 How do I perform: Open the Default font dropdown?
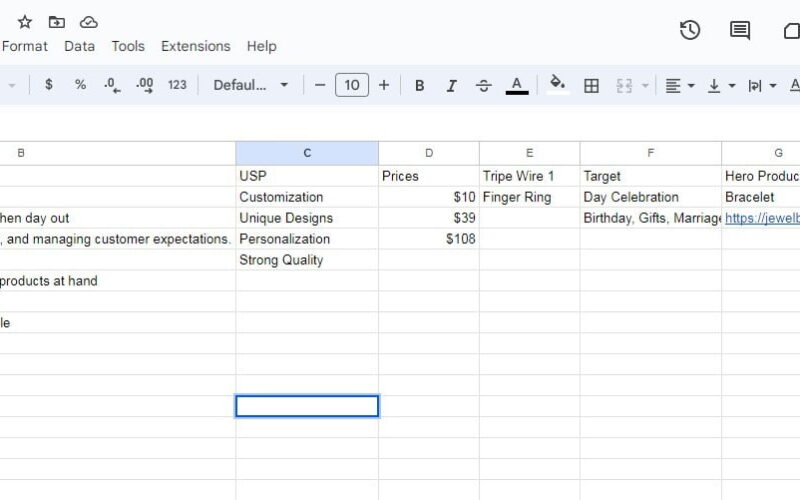251,85
